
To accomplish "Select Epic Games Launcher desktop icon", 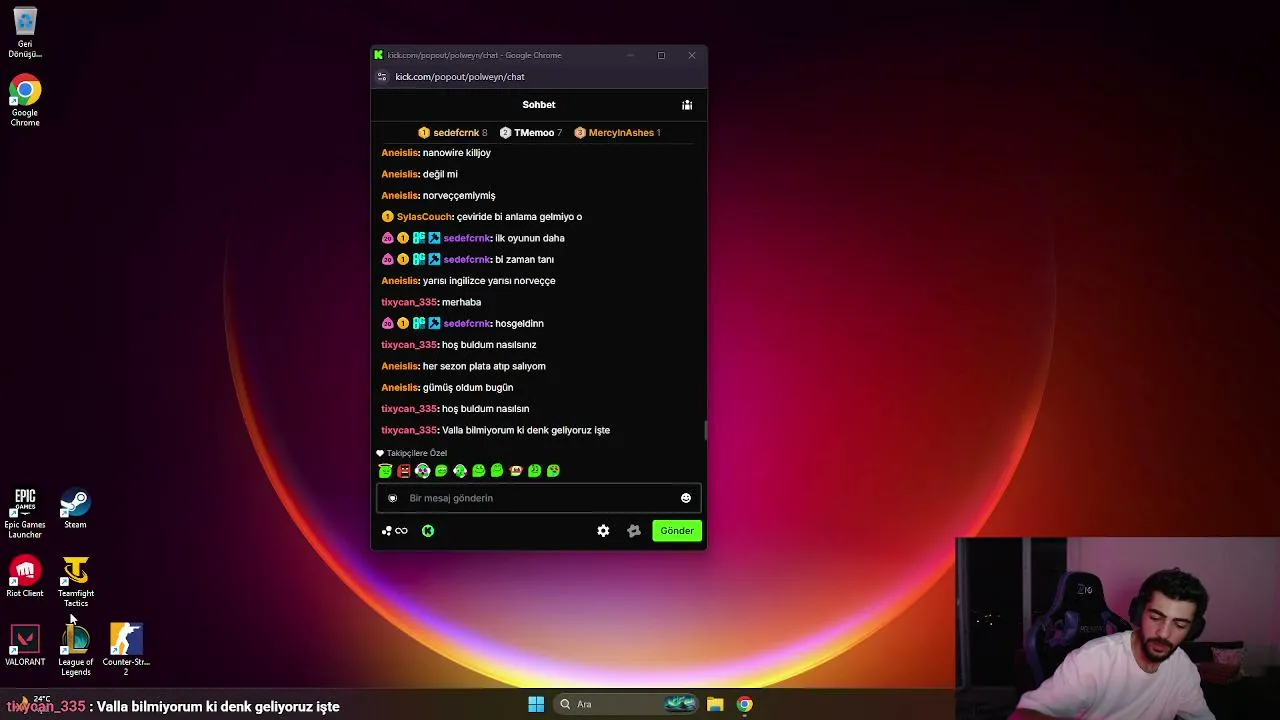I will [x=25, y=513].
